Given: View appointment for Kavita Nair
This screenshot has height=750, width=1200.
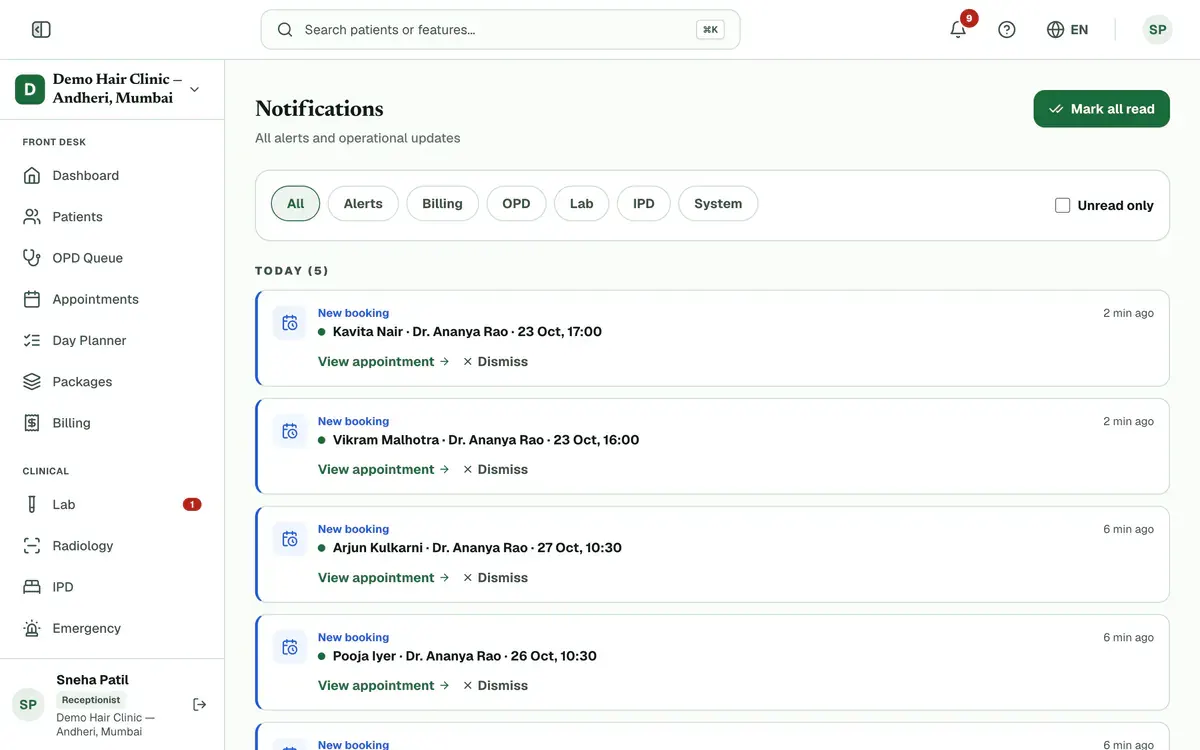Looking at the screenshot, I should pos(384,361).
